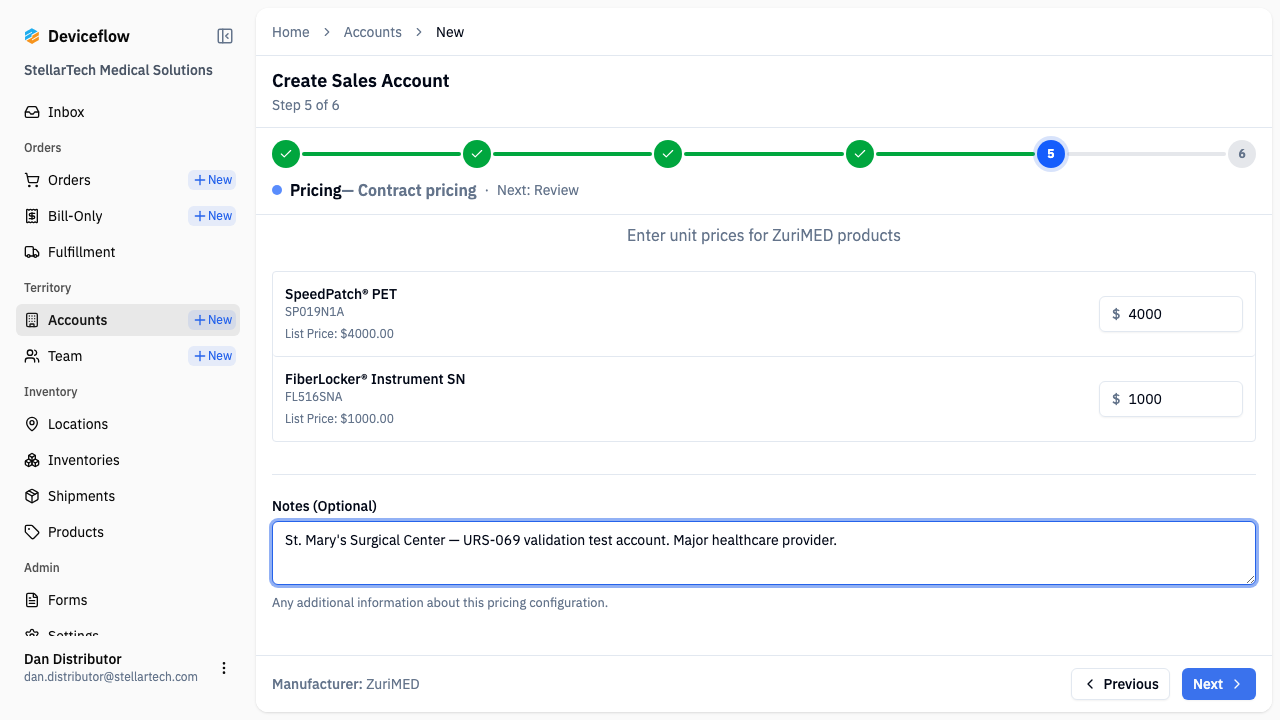Click SKU text 'SP019N1A'
This screenshot has width=1280, height=720.
click(x=314, y=312)
